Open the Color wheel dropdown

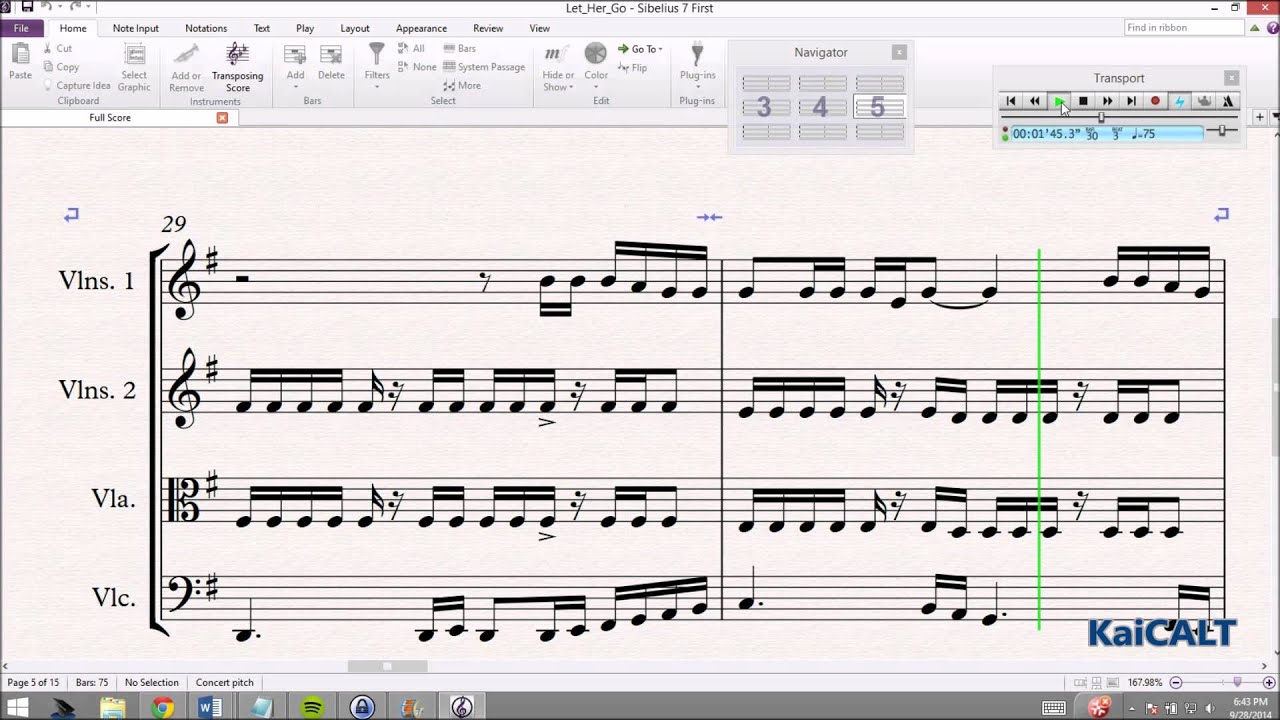pos(596,66)
